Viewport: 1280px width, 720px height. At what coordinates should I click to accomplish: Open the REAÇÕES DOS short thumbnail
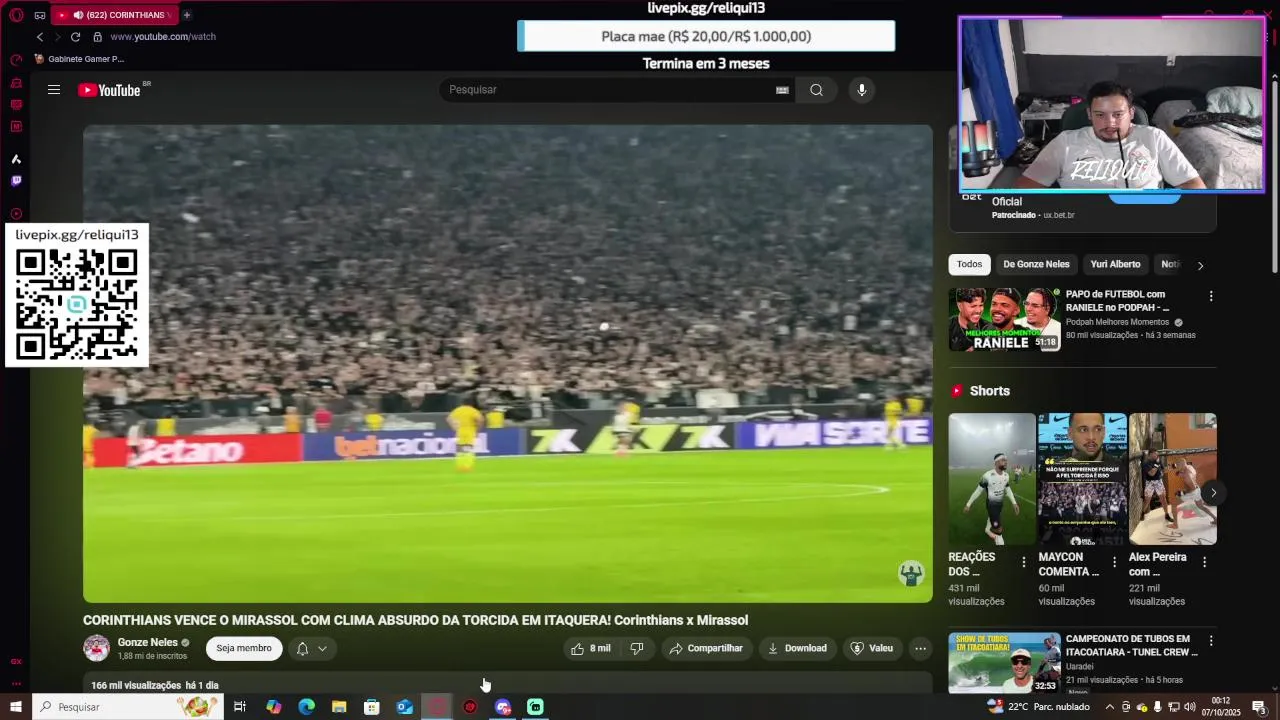click(992, 479)
